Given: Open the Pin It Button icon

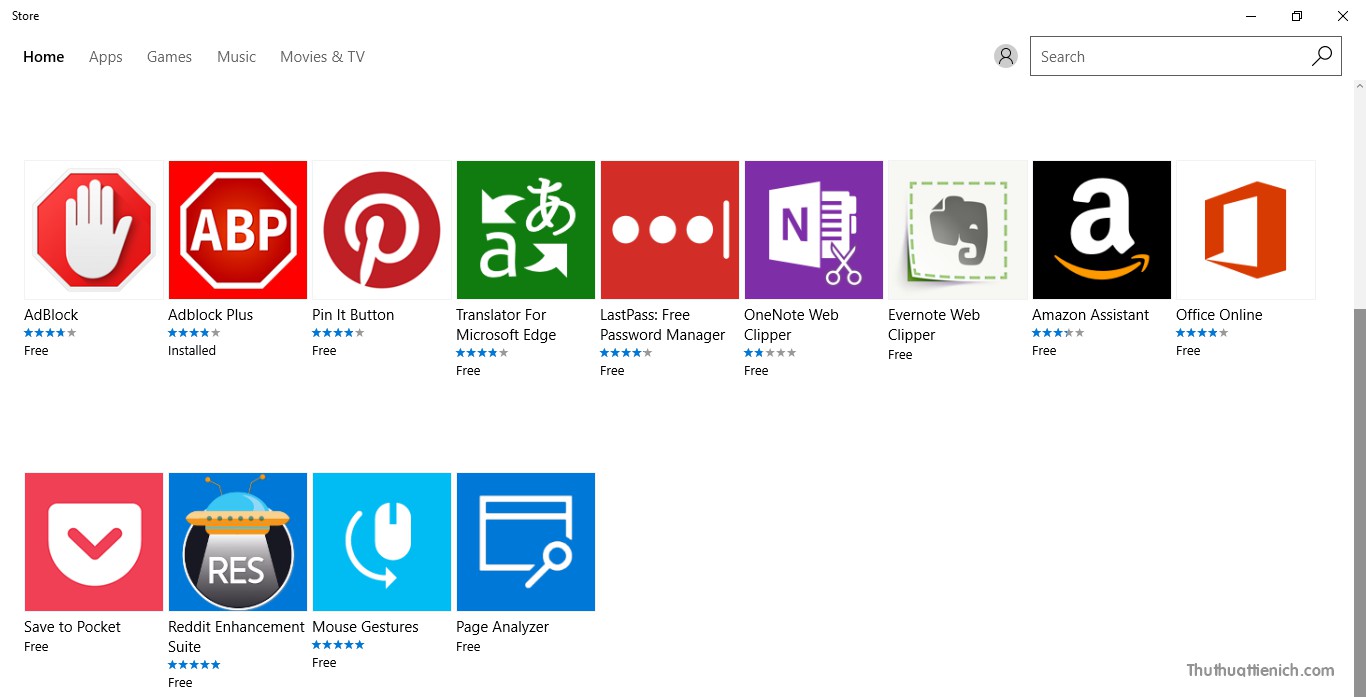Looking at the screenshot, I should (382, 230).
